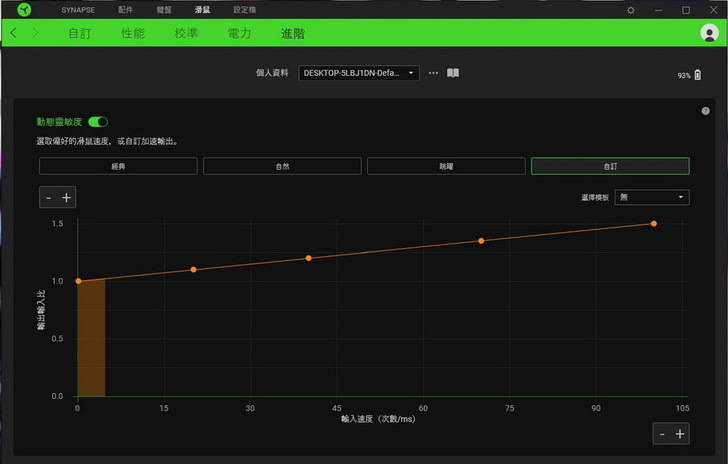This screenshot has width=728, height=464.
Task: Open the settings gear icon
Action: [x=630, y=9]
